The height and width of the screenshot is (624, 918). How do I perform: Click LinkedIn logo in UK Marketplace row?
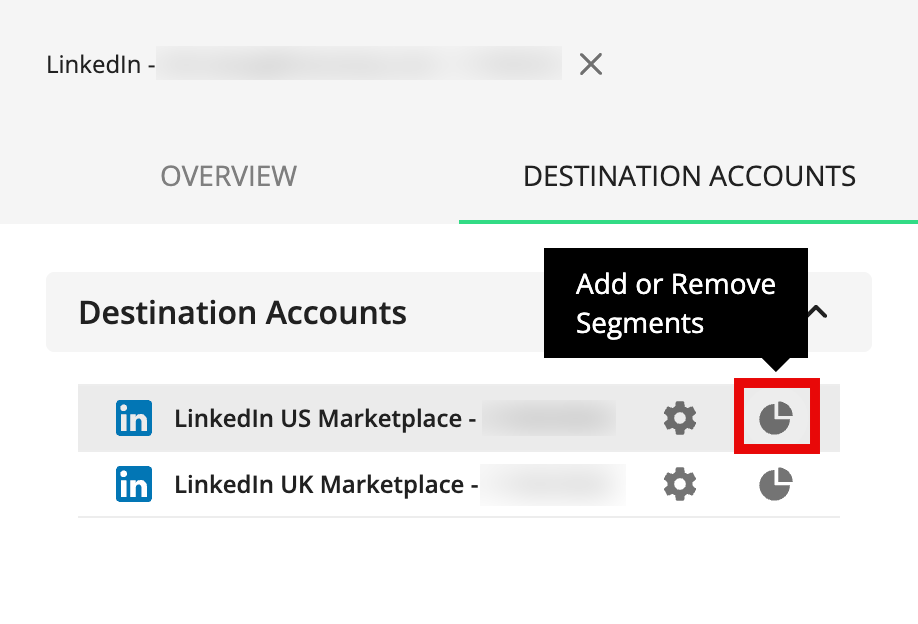click(134, 484)
